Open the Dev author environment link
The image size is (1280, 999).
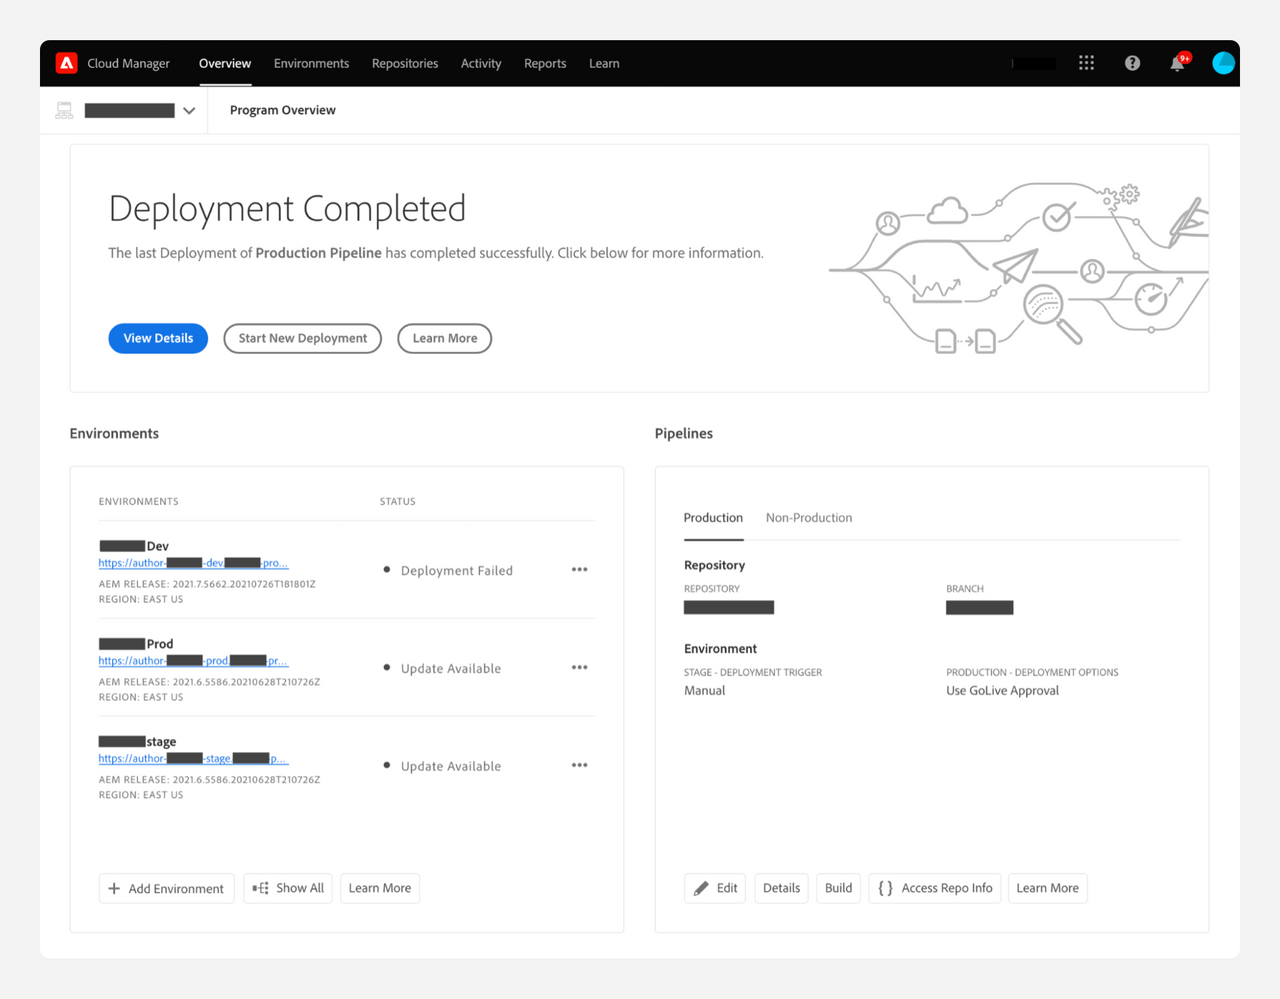pyautogui.click(x=193, y=563)
